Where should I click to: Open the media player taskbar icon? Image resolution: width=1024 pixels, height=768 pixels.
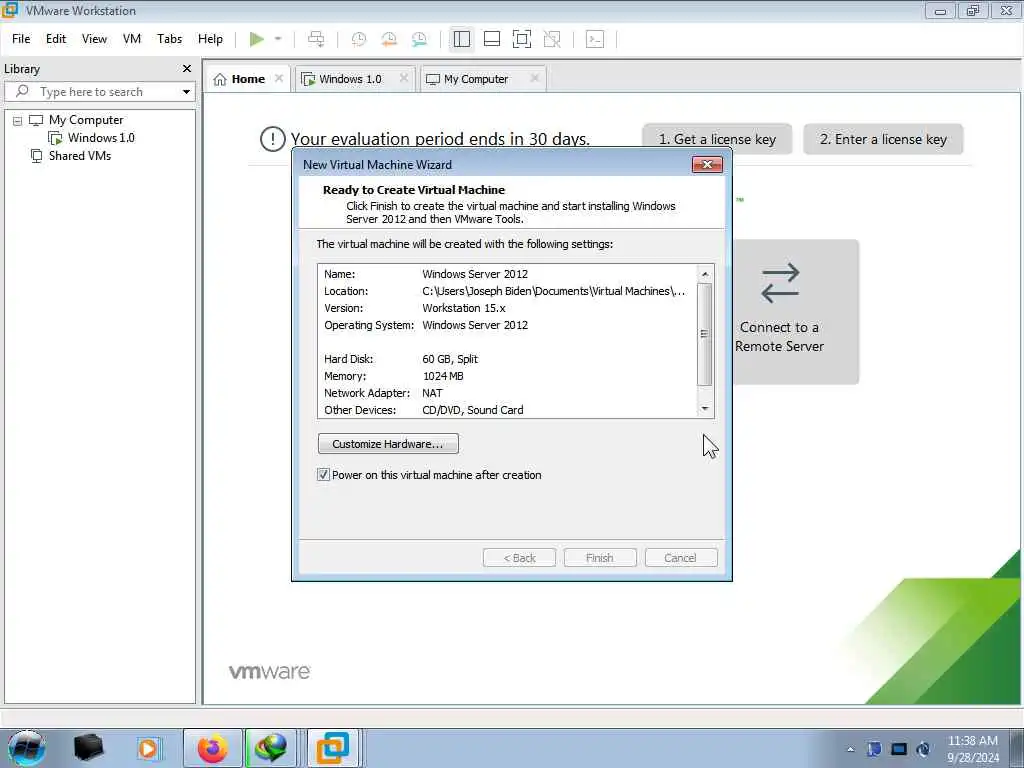tap(148, 748)
